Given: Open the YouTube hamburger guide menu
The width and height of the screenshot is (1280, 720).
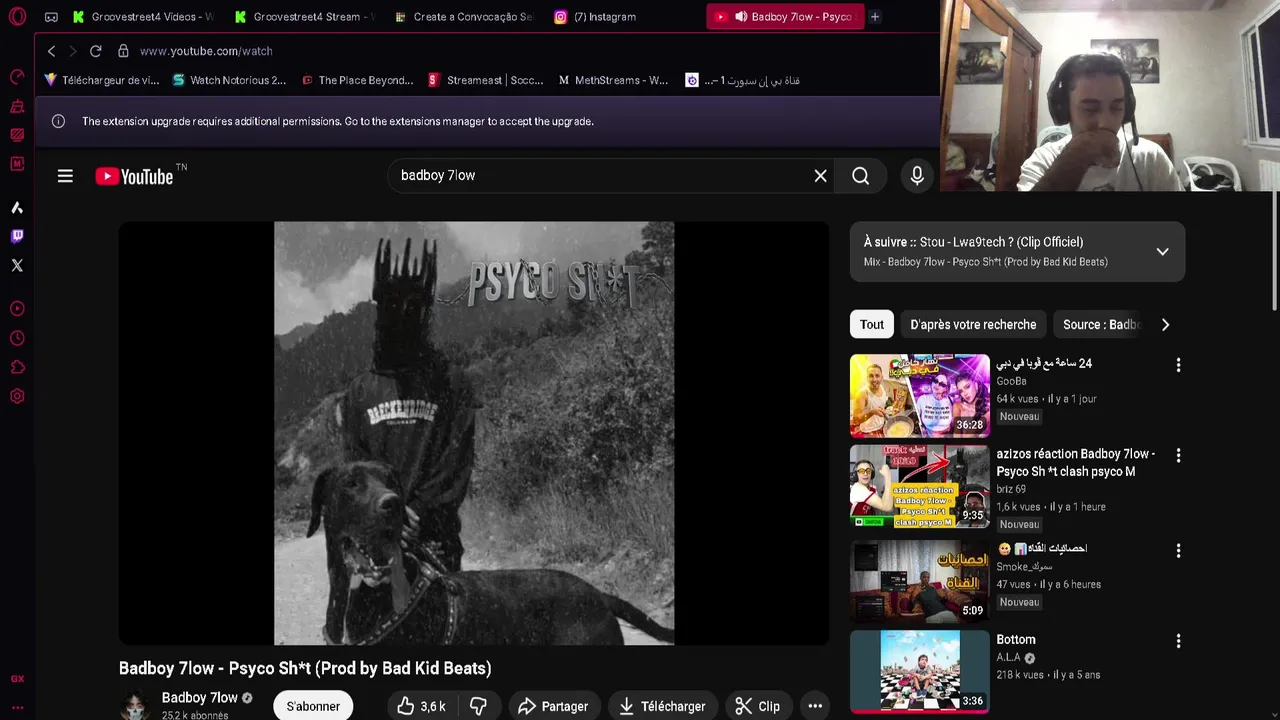Looking at the screenshot, I should point(65,176).
